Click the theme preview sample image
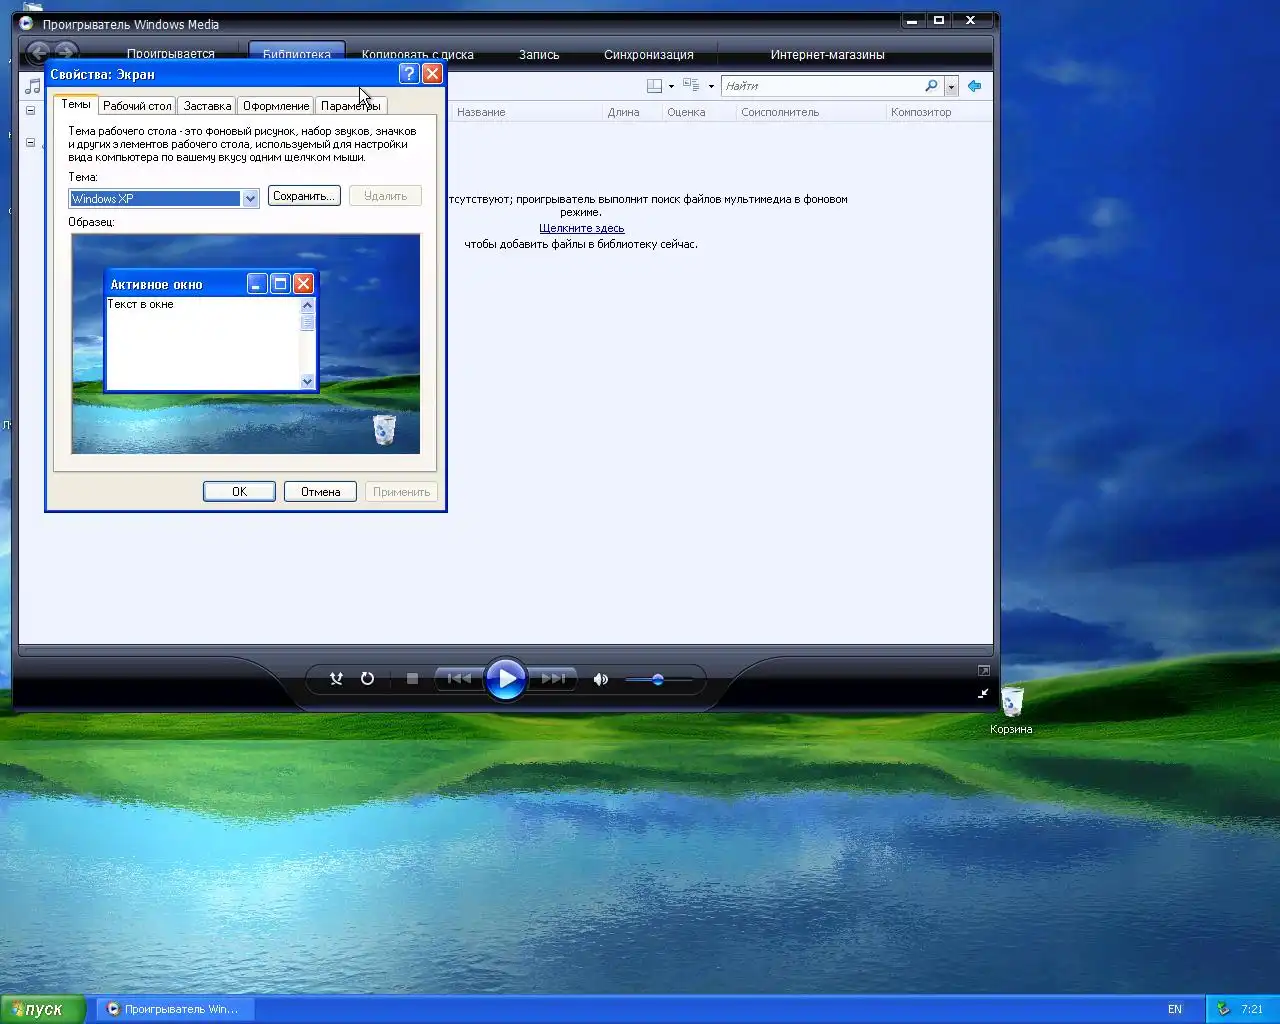The image size is (1280, 1024). tap(246, 344)
